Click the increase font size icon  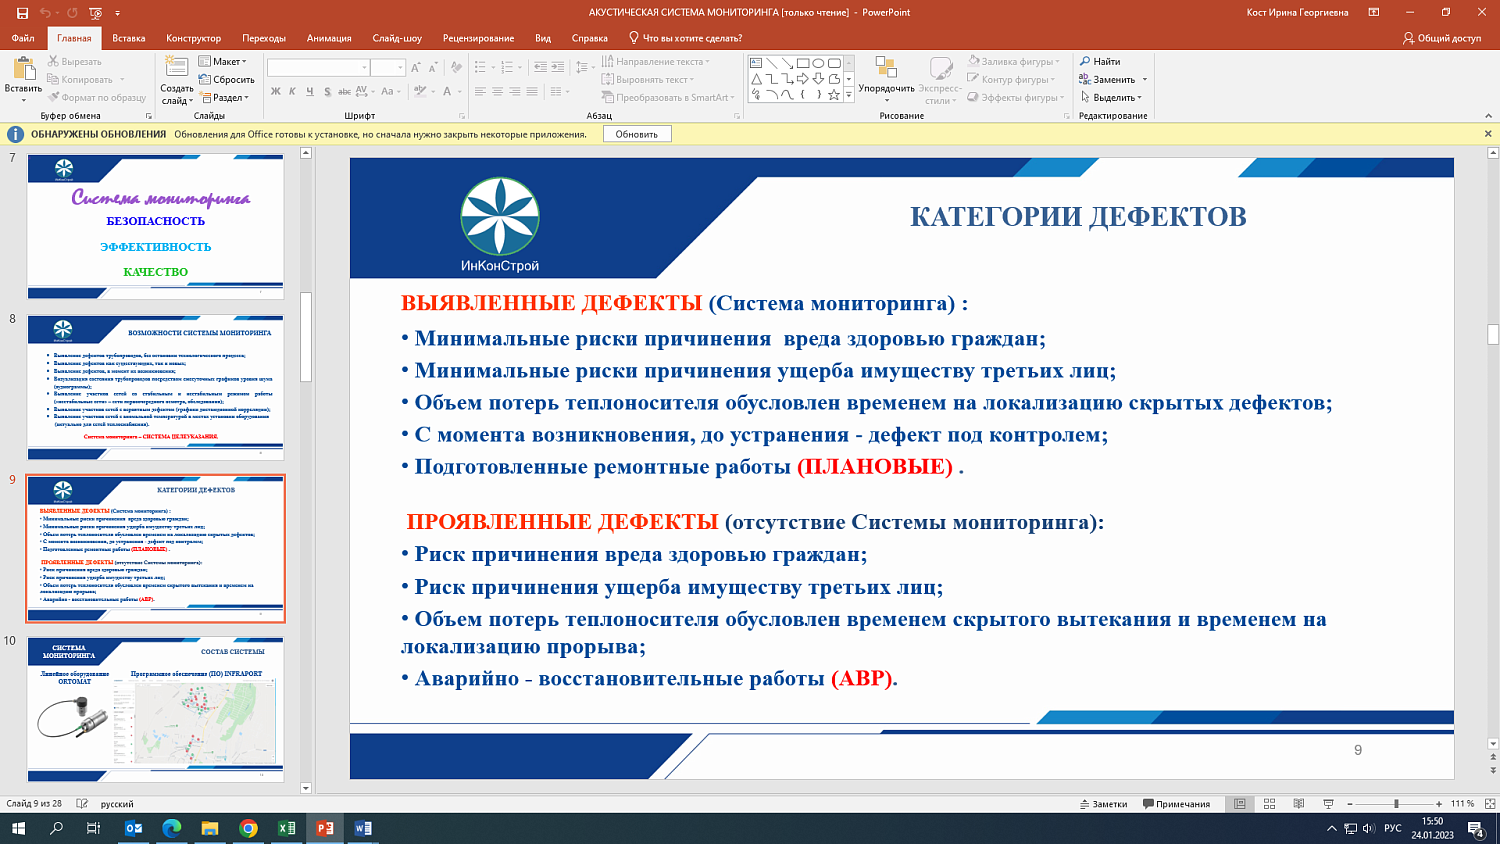pyautogui.click(x=416, y=67)
